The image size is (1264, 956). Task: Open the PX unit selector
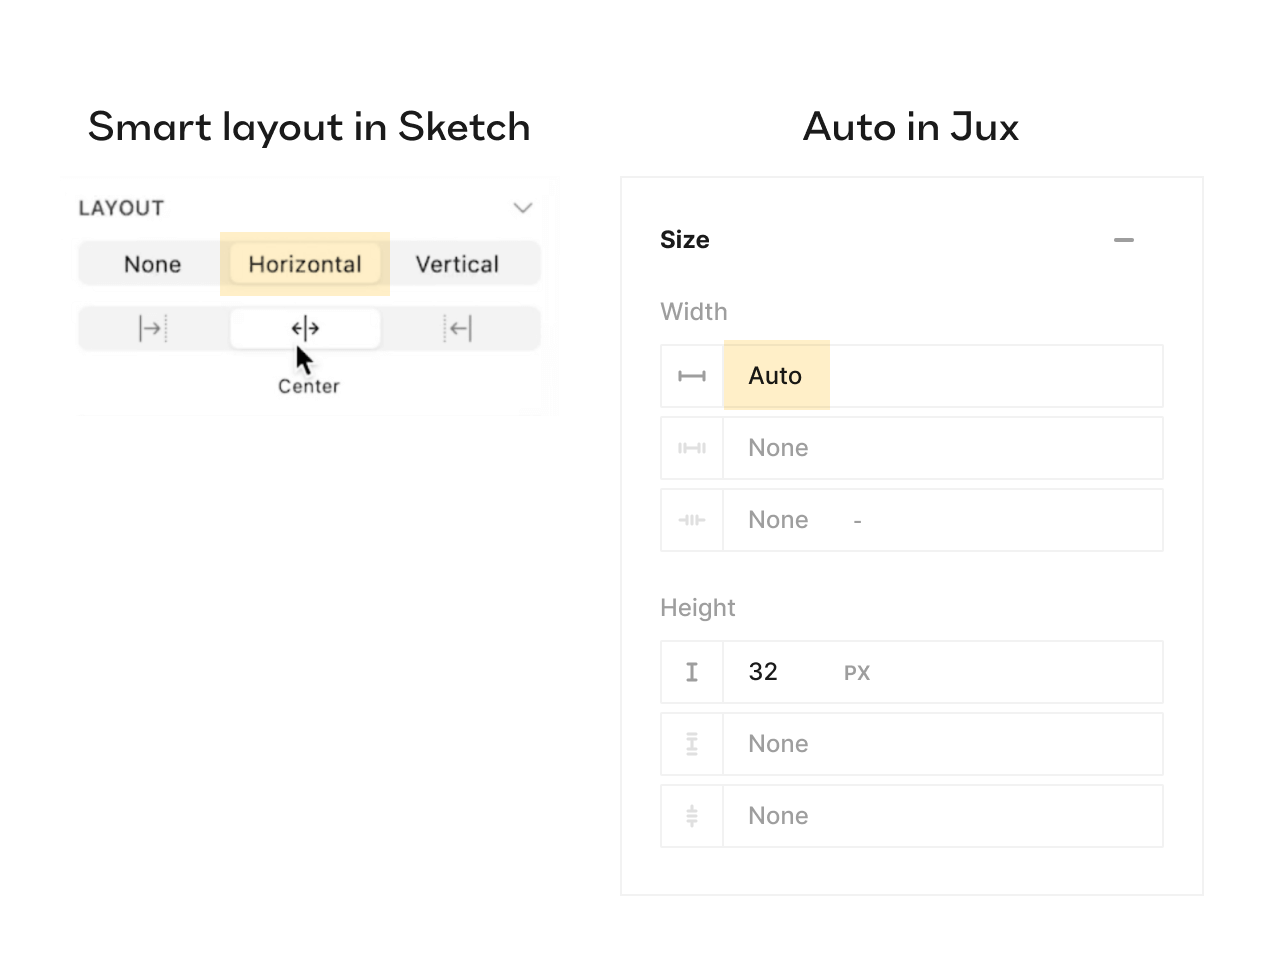(x=856, y=671)
